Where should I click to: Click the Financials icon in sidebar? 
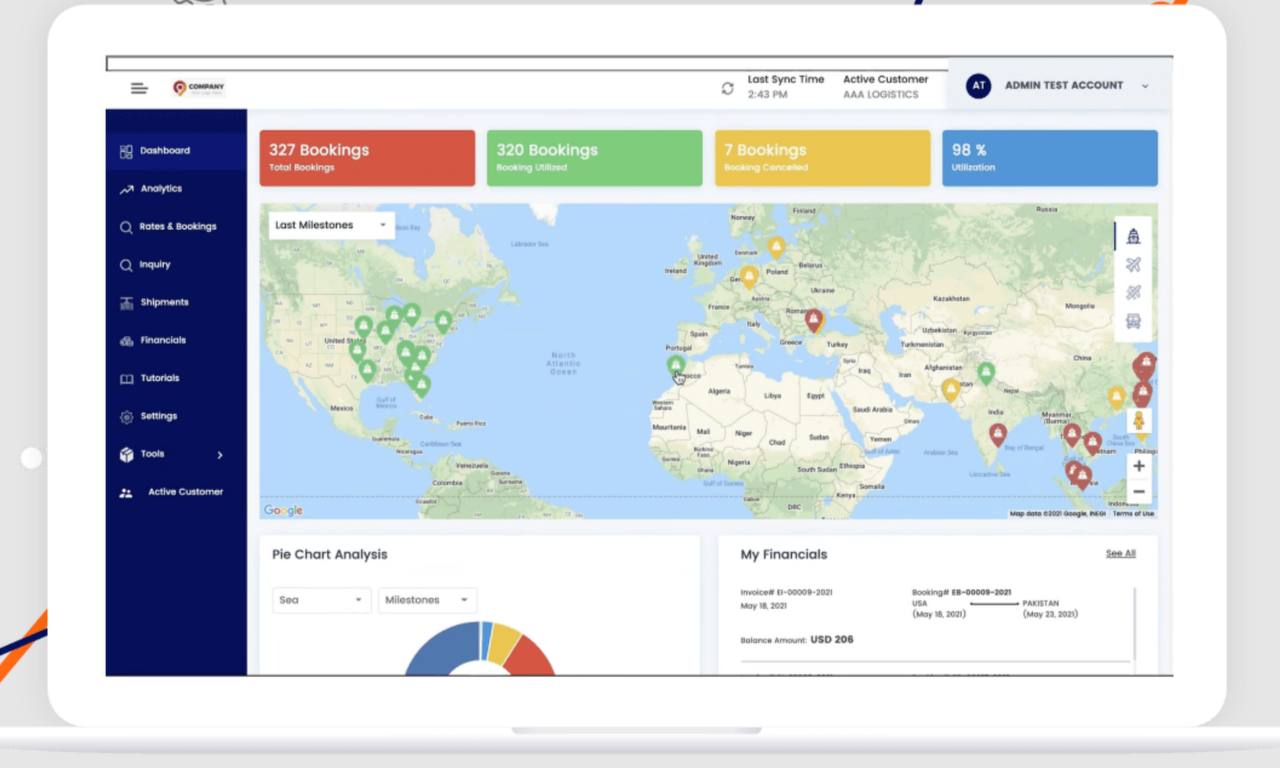[126, 341]
